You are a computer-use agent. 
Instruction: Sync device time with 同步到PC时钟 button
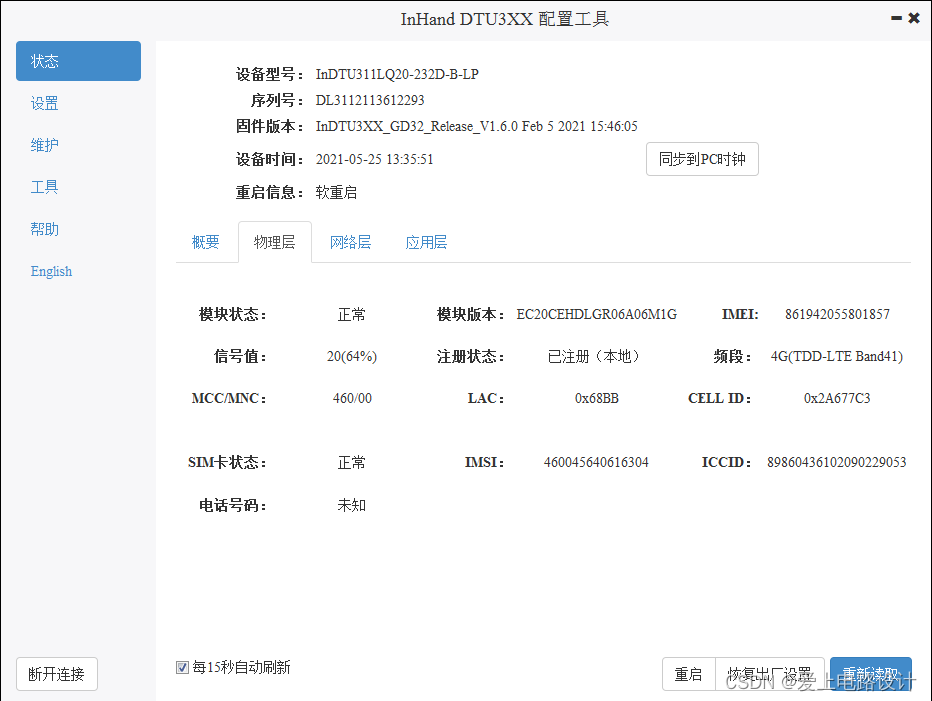pos(702,158)
